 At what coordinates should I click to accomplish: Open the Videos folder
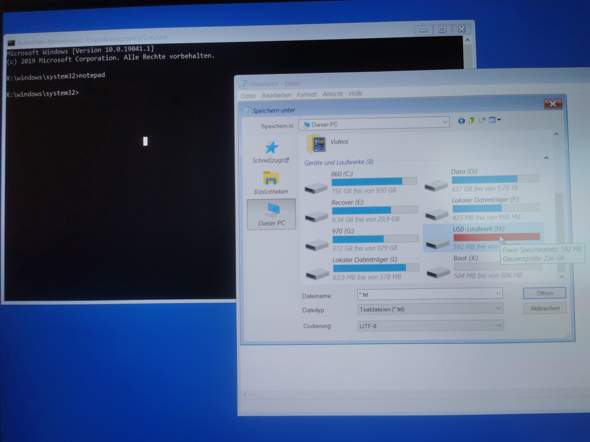327,143
